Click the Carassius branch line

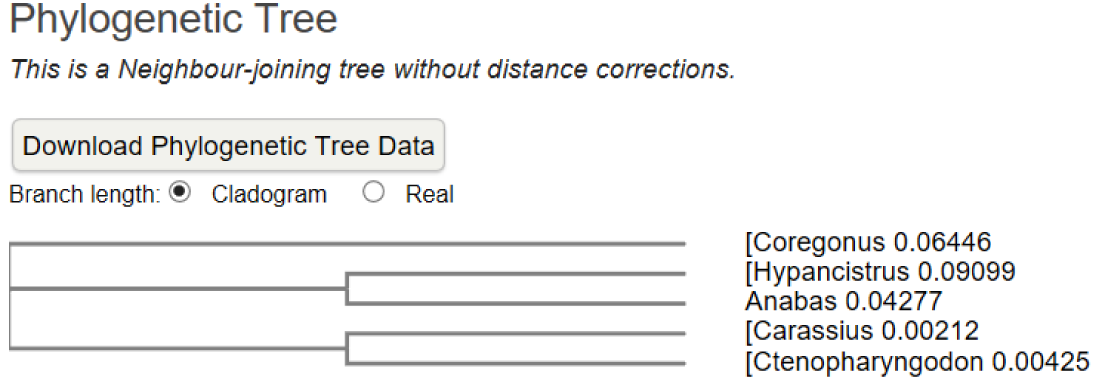[x=516, y=334]
